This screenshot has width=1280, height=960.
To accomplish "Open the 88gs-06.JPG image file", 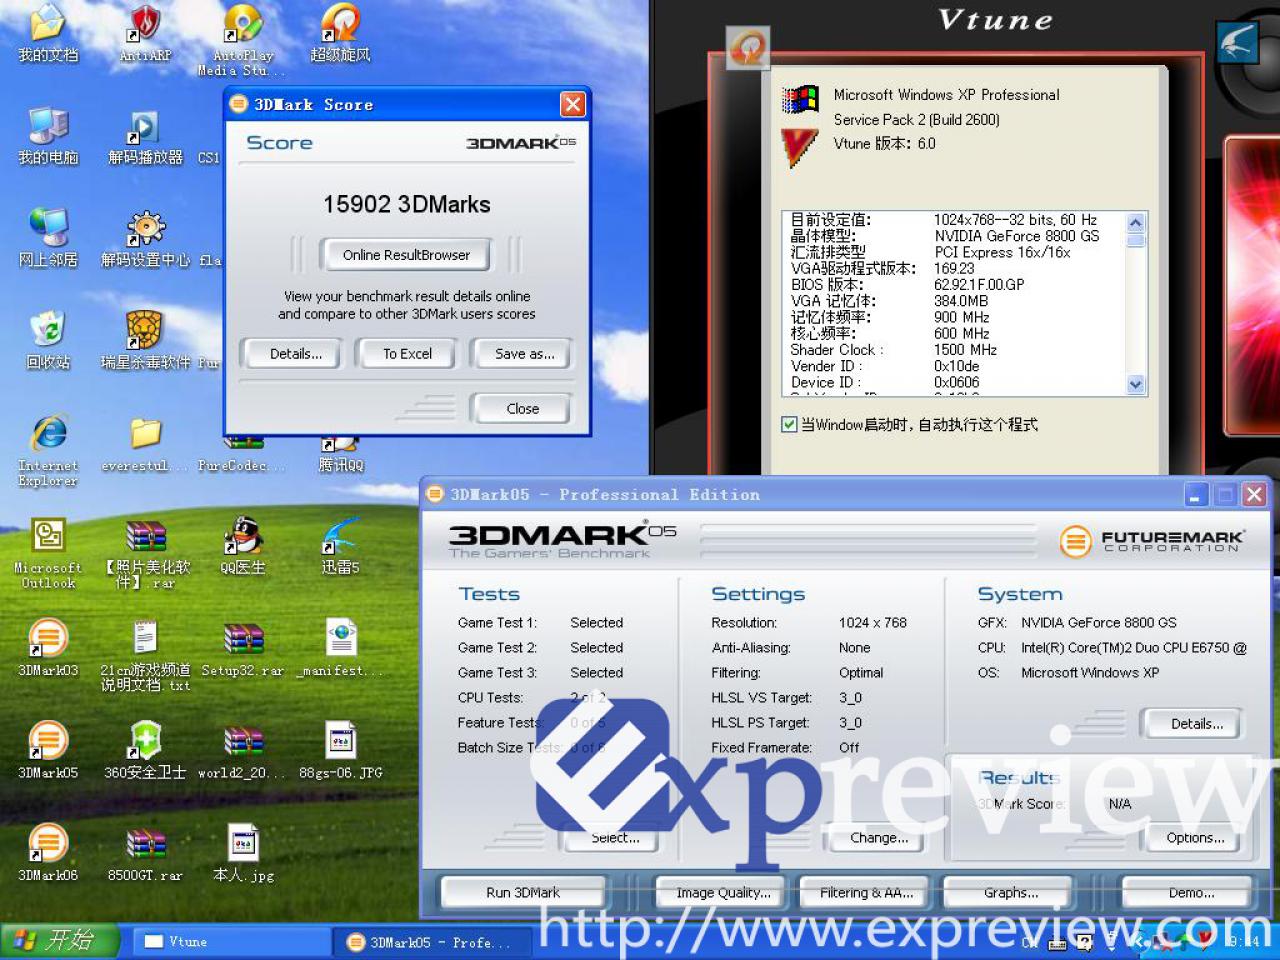I will (x=340, y=750).
